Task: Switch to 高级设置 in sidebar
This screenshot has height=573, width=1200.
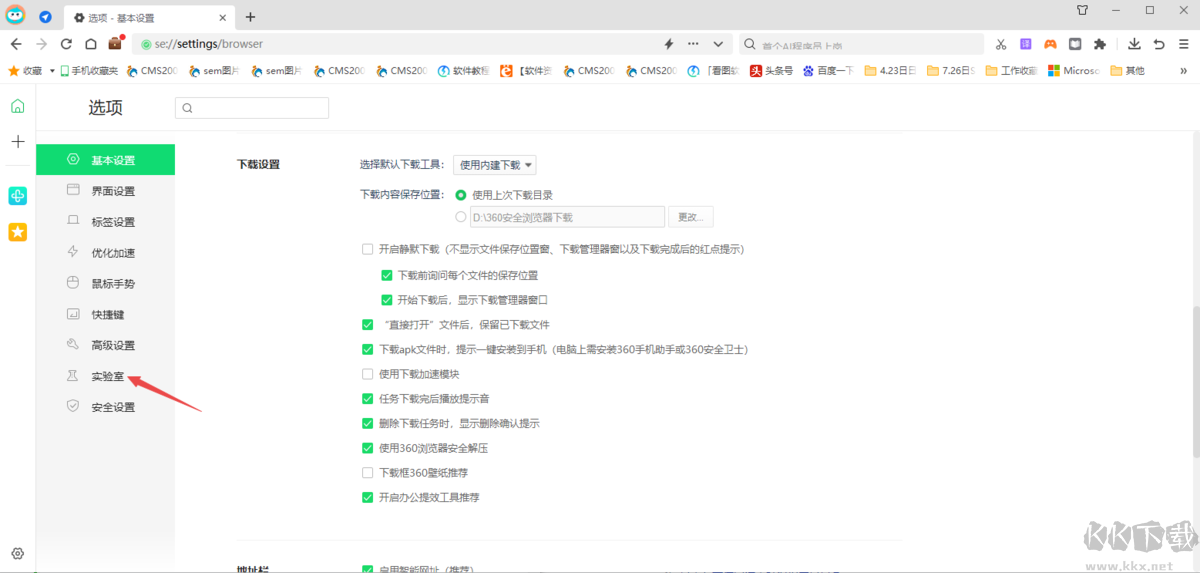Action: pos(112,346)
